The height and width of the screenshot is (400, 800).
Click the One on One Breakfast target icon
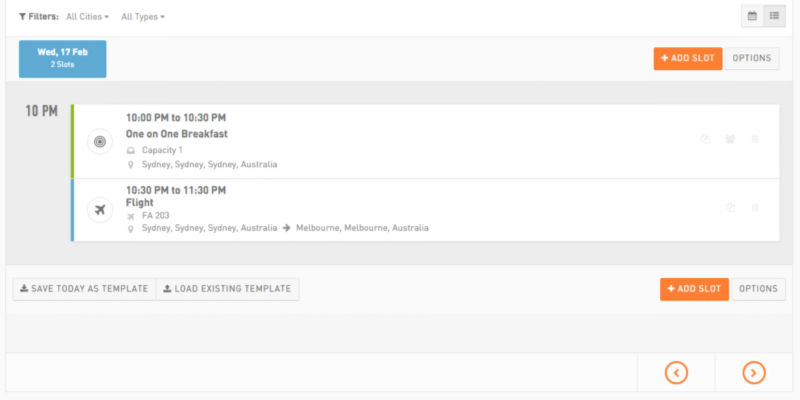click(x=100, y=141)
